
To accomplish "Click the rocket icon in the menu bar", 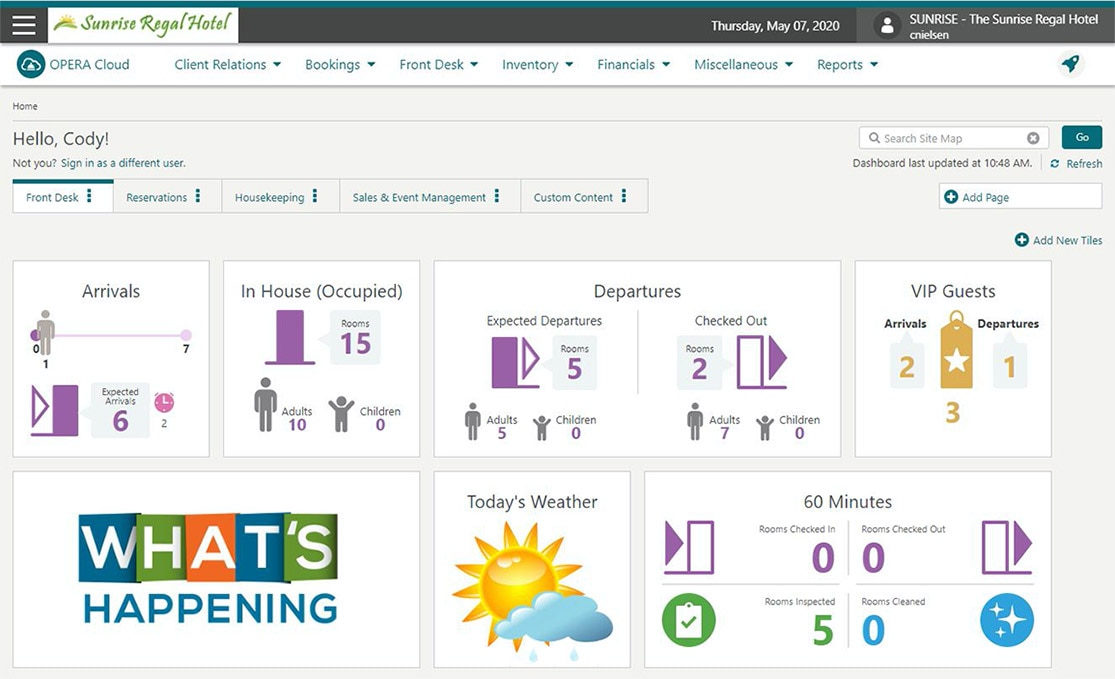I will point(1070,64).
